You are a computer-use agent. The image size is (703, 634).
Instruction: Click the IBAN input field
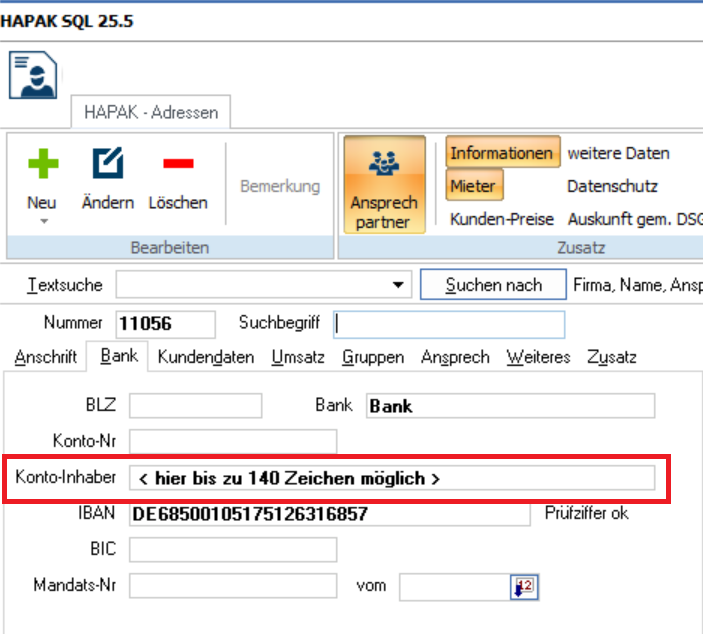(329, 514)
